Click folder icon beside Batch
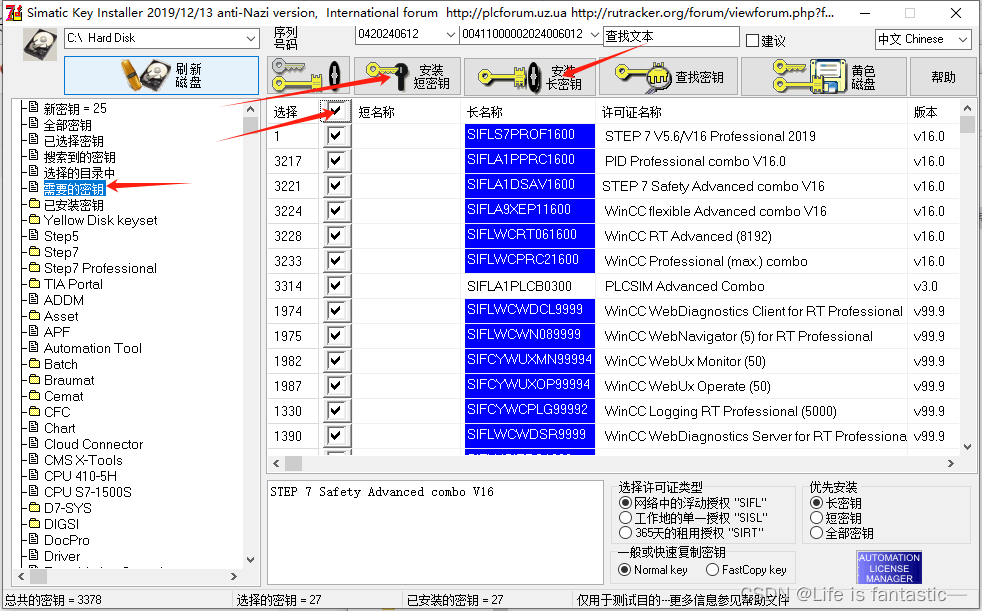The image size is (982, 611). pos(34,364)
